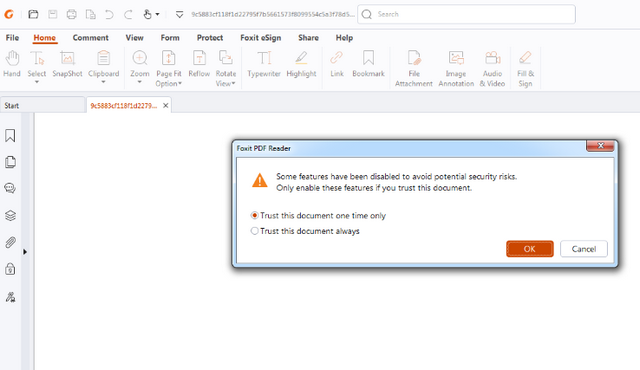Click Rotate View tool
640x370 pixels.
click(x=226, y=69)
